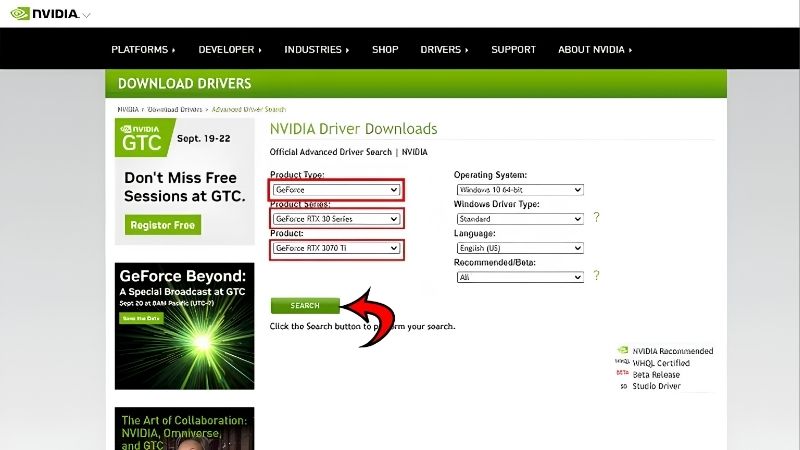
Task: Click Advanced Driver Search breadcrumb
Action: 248,109
